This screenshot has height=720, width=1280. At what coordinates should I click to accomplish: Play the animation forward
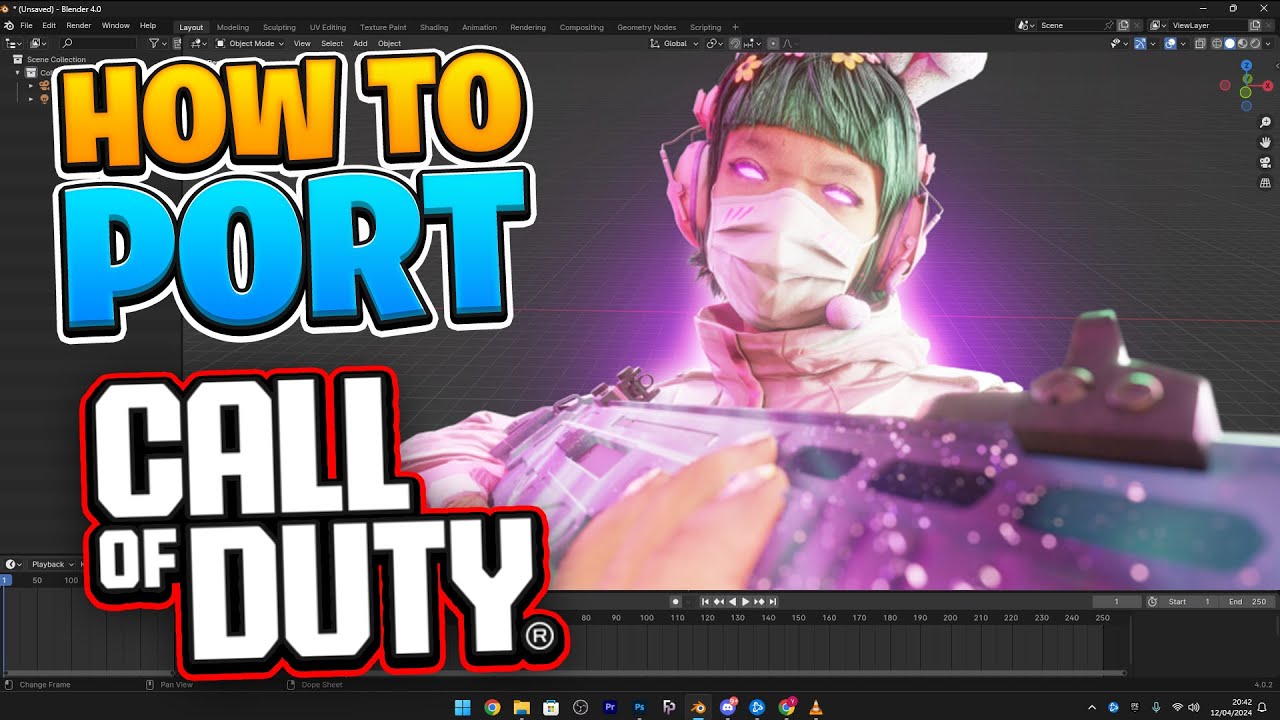(746, 601)
